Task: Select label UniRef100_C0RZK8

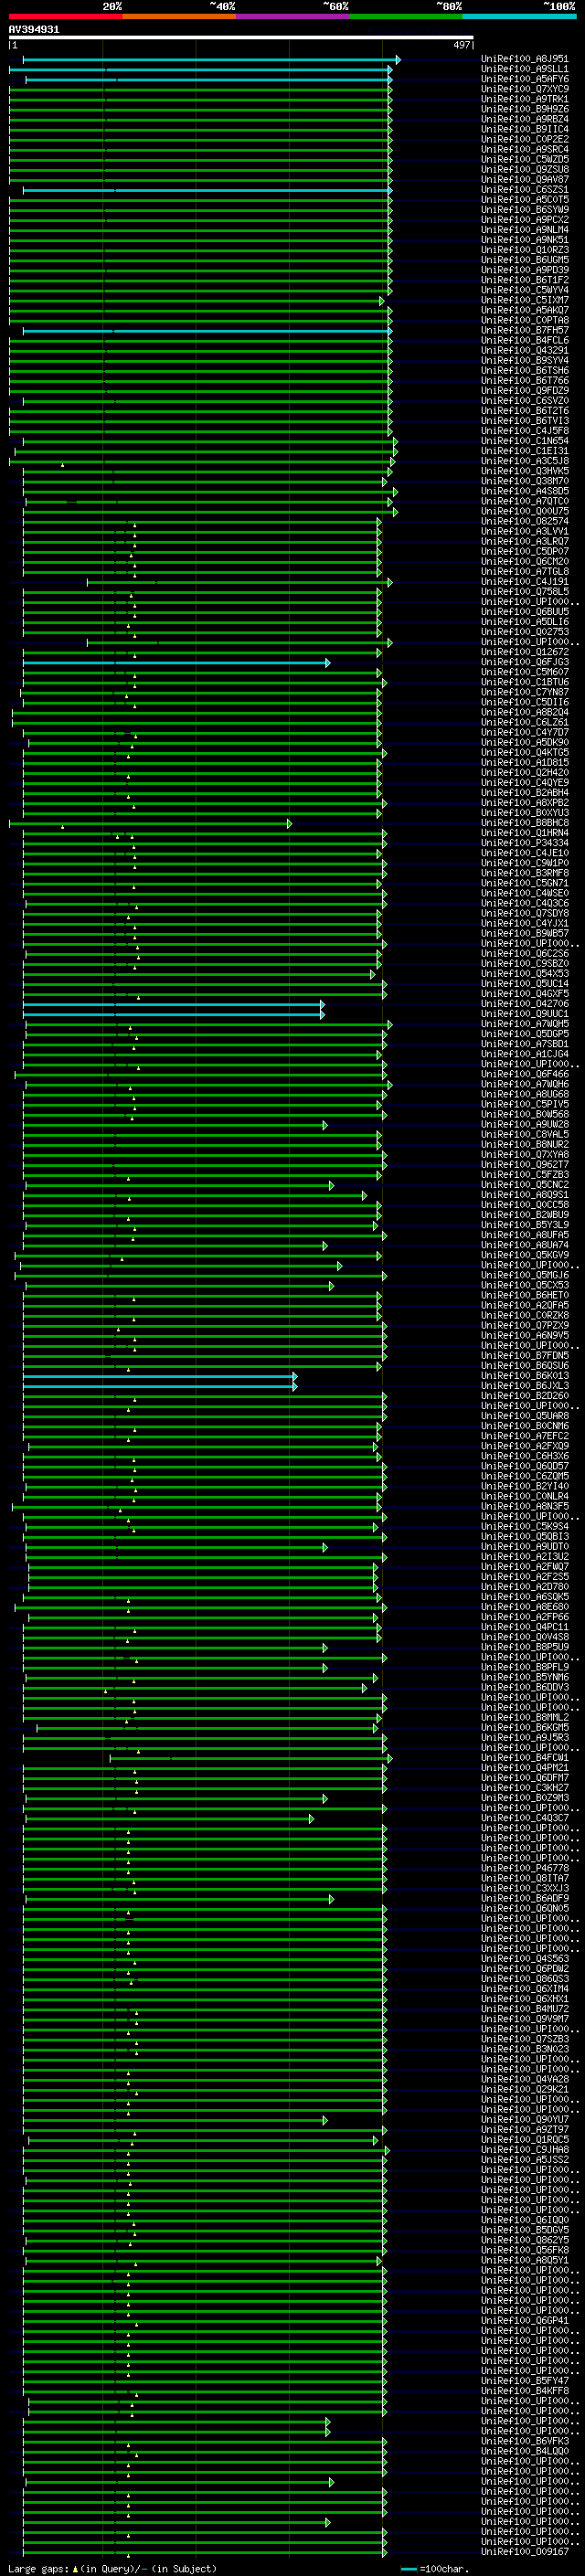Action: (x=524, y=1316)
